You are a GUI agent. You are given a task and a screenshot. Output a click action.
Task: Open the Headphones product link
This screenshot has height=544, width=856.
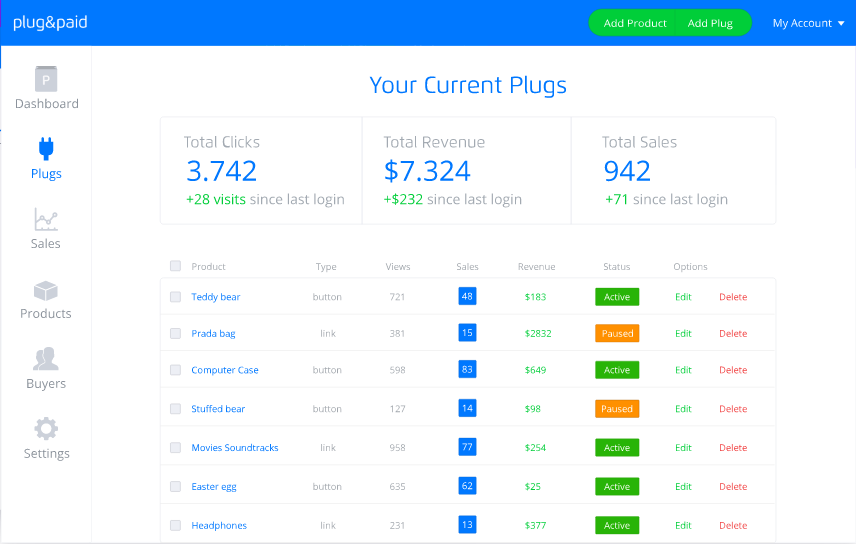coord(219,525)
